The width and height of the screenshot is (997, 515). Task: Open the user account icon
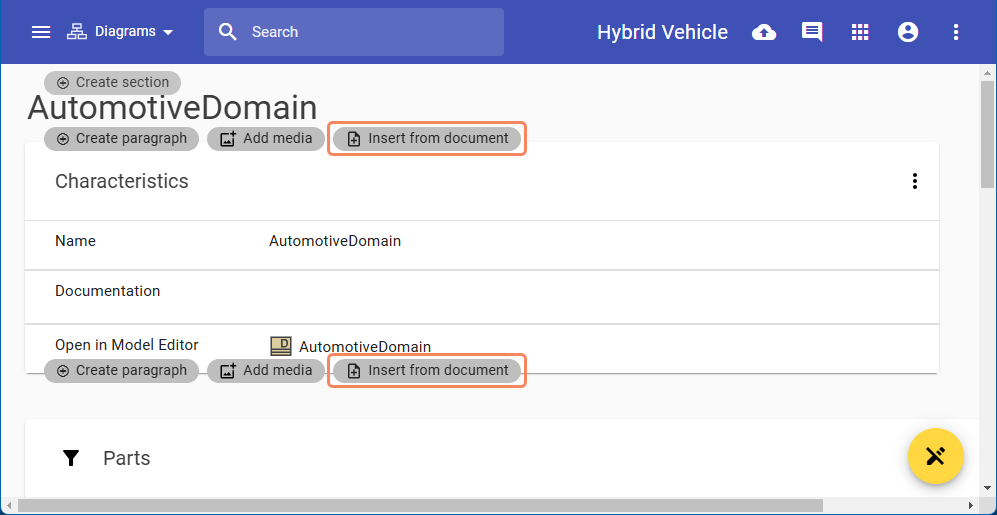tap(908, 32)
